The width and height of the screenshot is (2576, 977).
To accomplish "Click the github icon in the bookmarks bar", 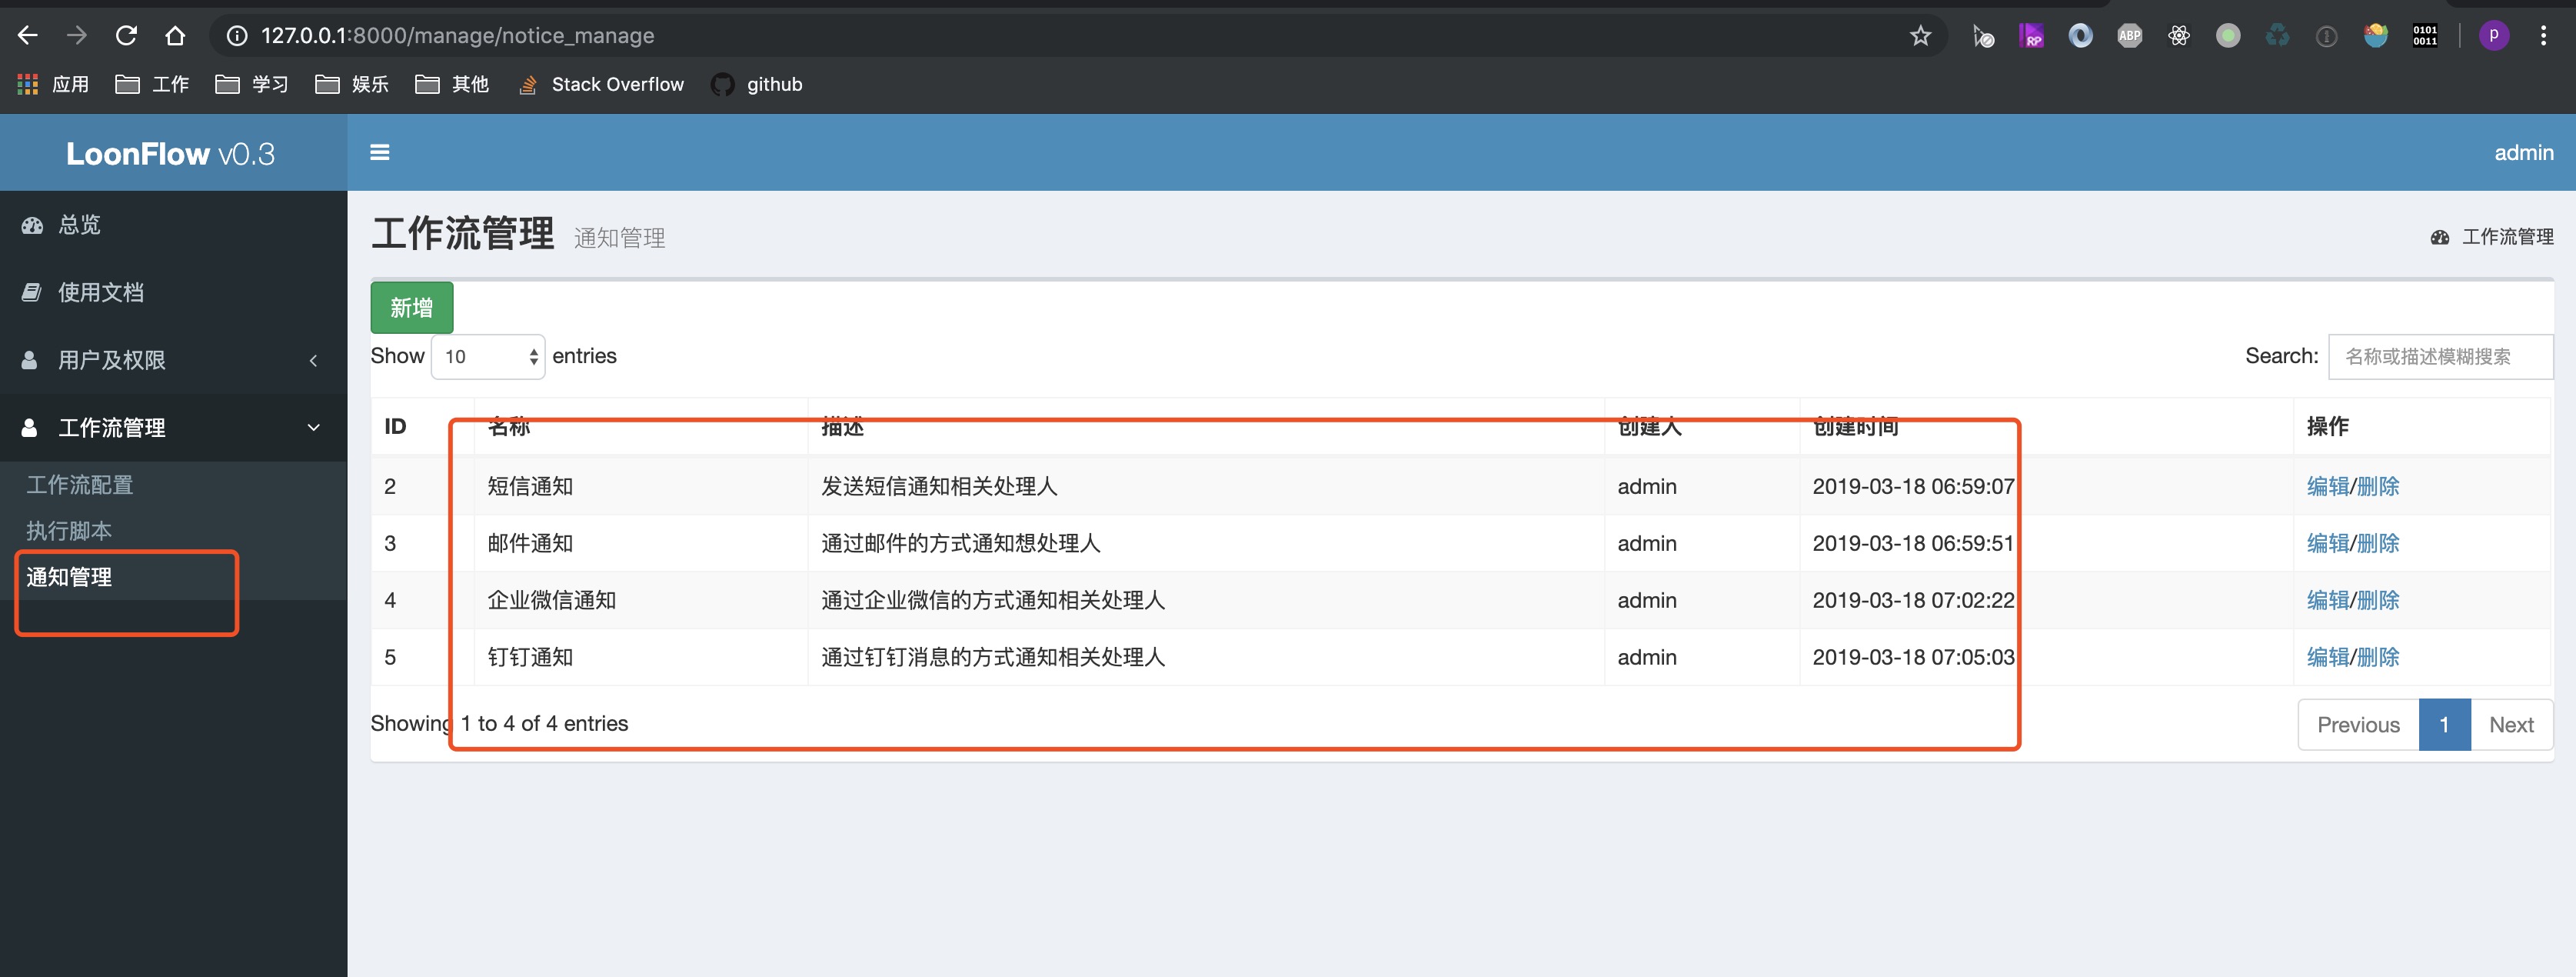I will [722, 84].
